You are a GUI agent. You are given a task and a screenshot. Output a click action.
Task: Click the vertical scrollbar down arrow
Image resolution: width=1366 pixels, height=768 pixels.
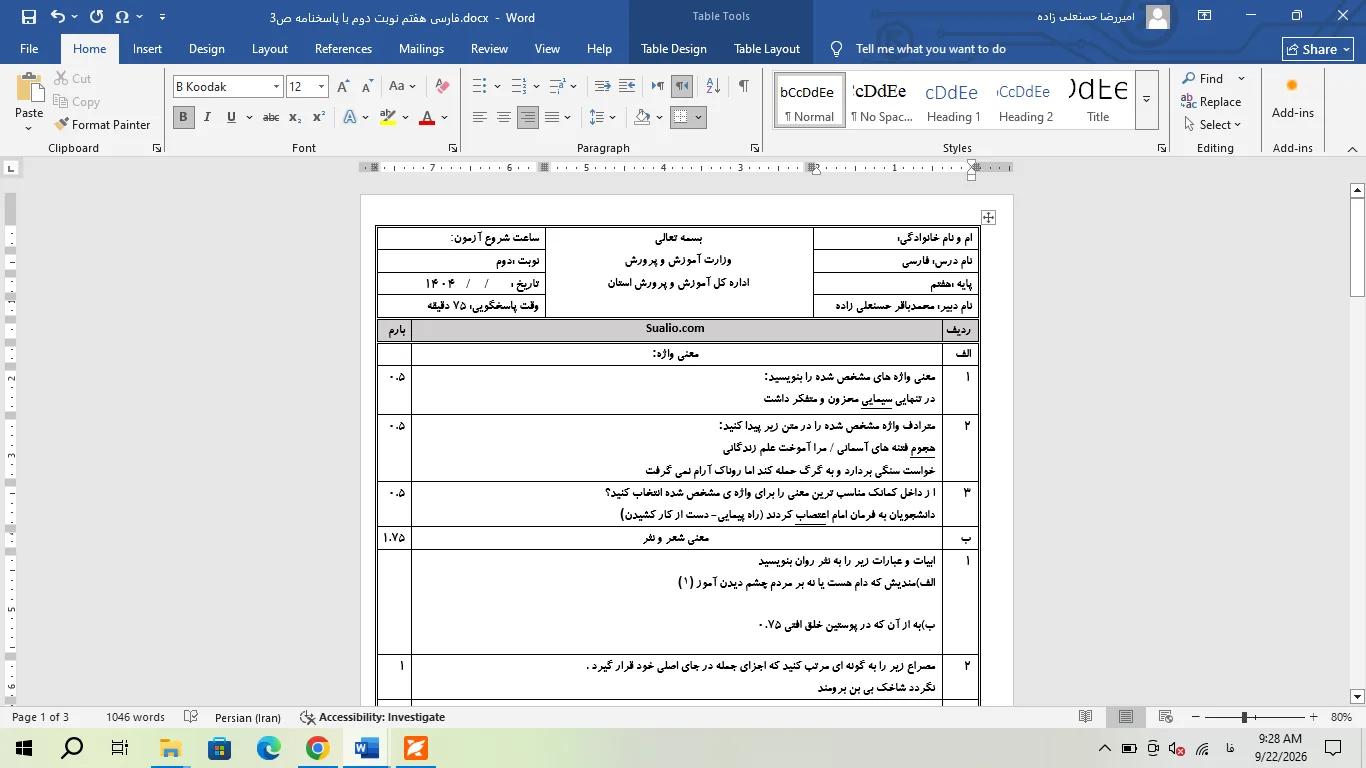(x=1357, y=696)
